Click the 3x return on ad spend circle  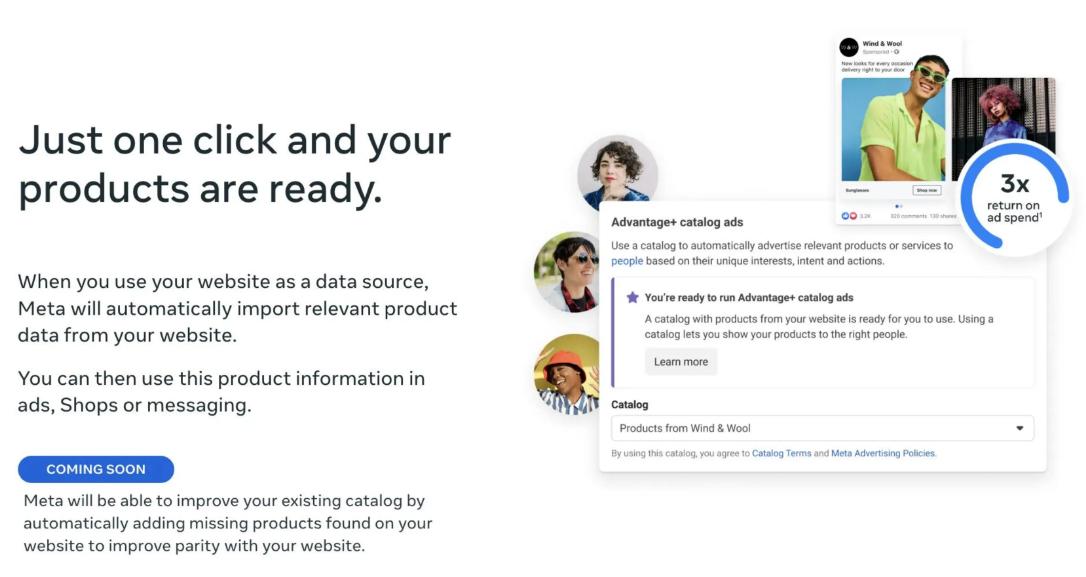click(x=1014, y=196)
